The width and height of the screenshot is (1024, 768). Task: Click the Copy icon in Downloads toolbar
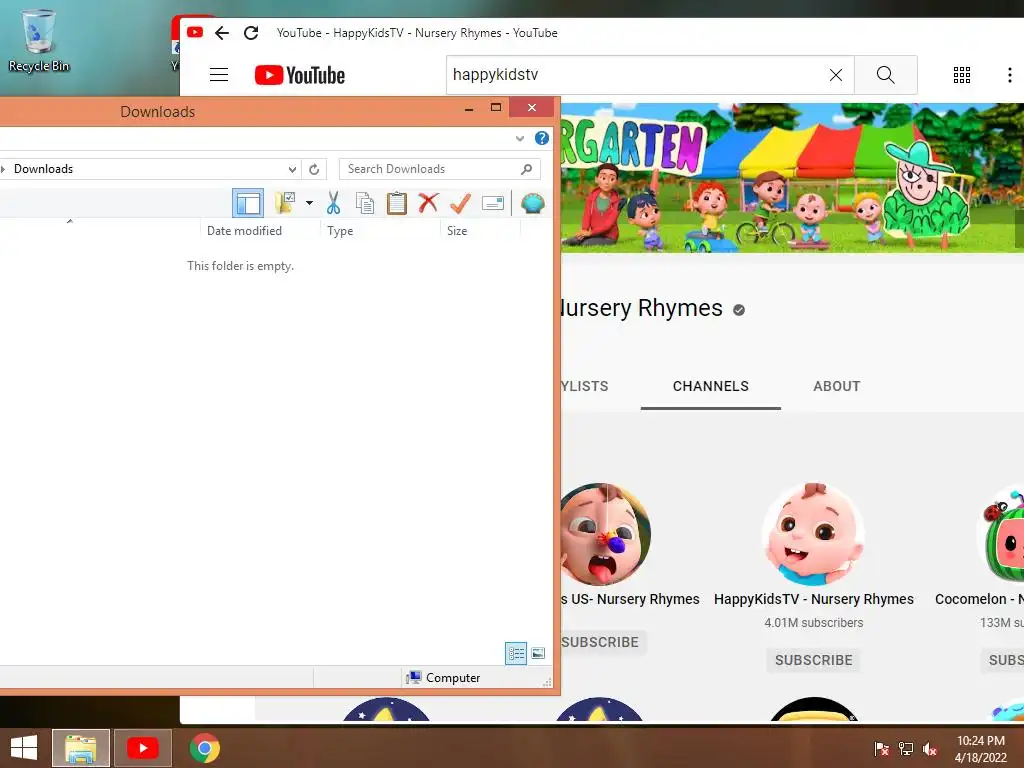click(x=365, y=203)
